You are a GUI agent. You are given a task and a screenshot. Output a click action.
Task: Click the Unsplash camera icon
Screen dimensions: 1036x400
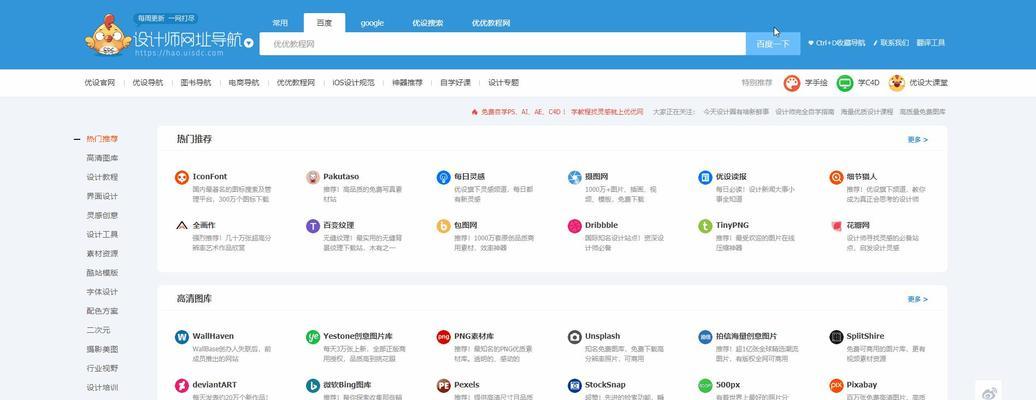(x=574, y=337)
